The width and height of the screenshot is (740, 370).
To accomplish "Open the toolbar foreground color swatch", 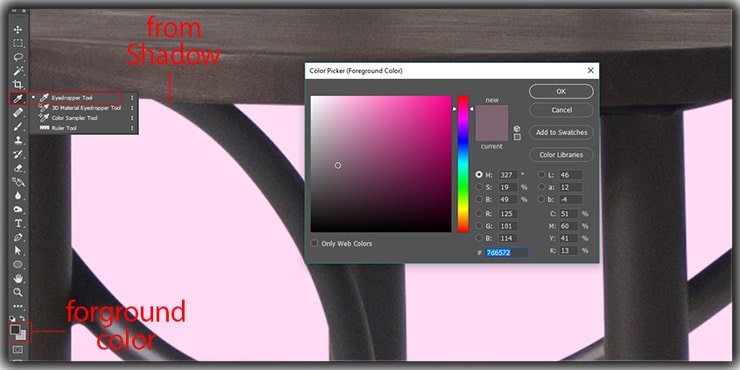I will tap(15, 329).
